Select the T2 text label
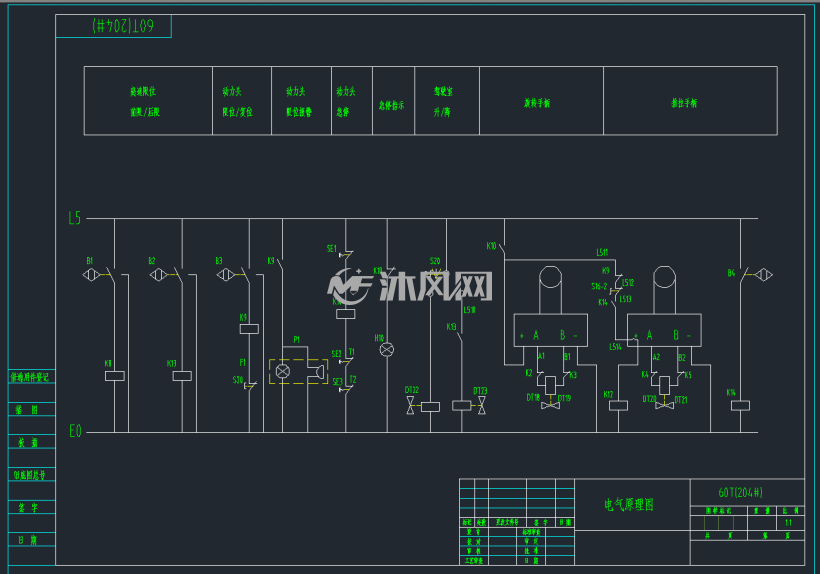This screenshot has height=574, width=820. tap(353, 379)
